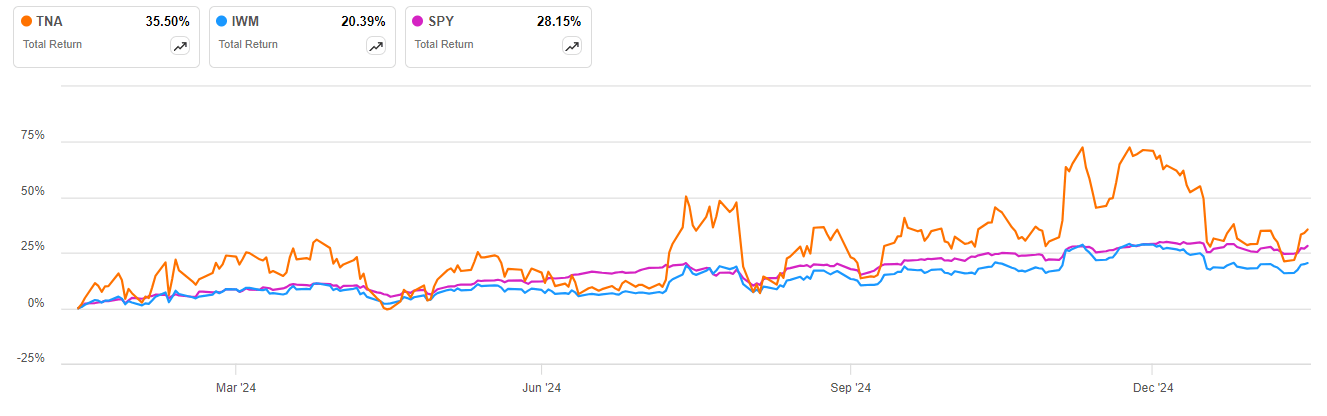The image size is (1327, 416).
Task: Click the Mar '24 x-axis label
Action: click(235, 387)
